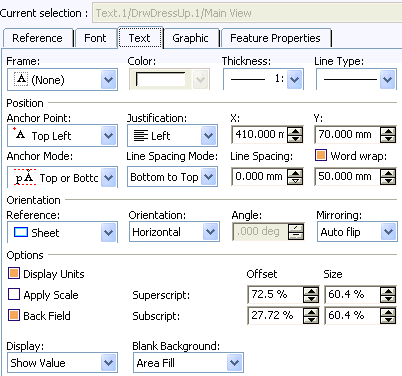Decrease the Word wrap width value
The height and width of the screenshot is (376, 402).
(x=388, y=180)
